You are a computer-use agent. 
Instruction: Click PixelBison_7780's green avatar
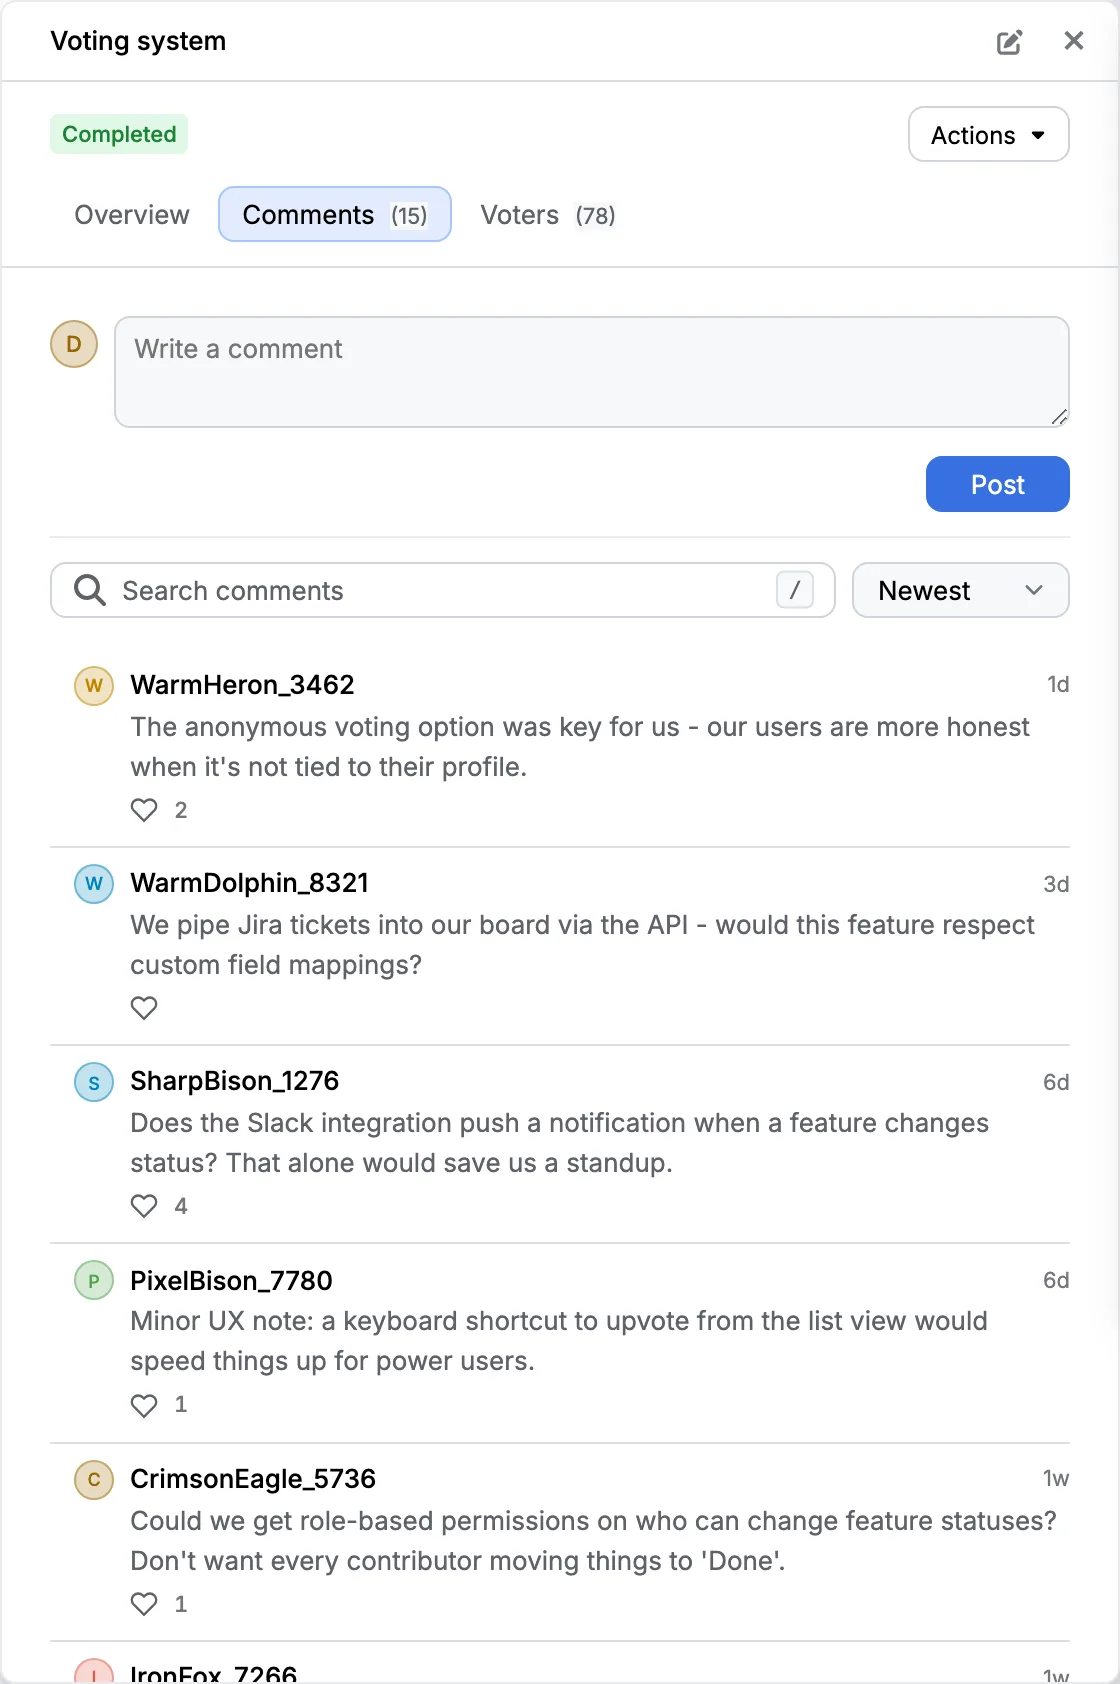[x=94, y=1281]
